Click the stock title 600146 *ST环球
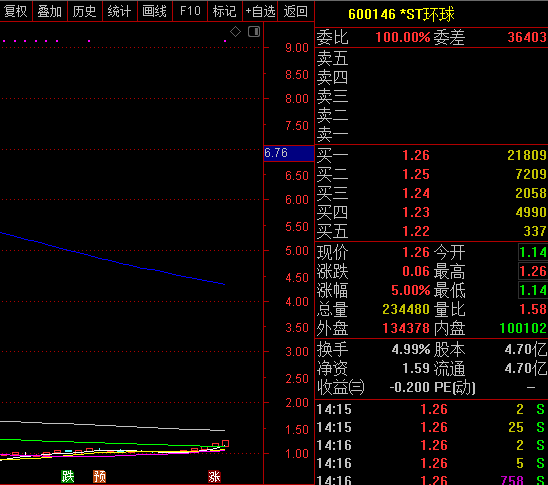548x485 pixels. [401, 14]
